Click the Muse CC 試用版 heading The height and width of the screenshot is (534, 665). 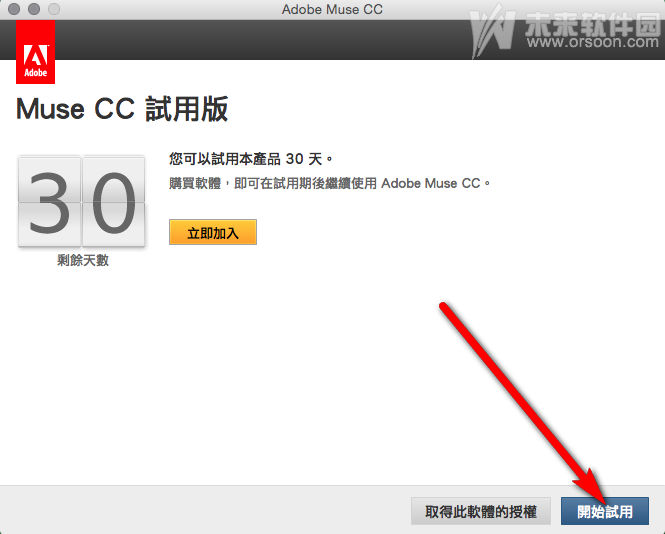click(122, 109)
